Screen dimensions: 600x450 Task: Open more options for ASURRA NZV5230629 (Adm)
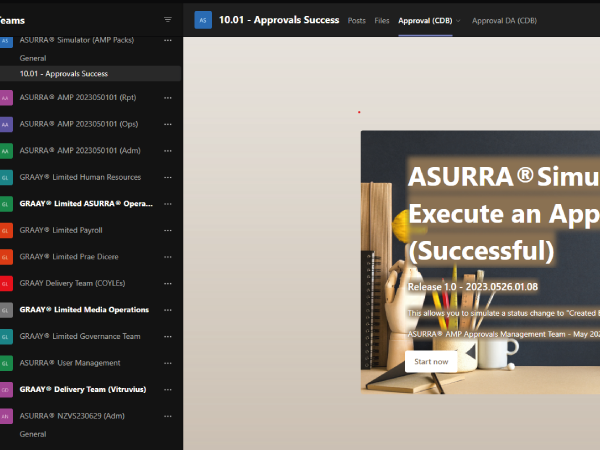[168, 416]
